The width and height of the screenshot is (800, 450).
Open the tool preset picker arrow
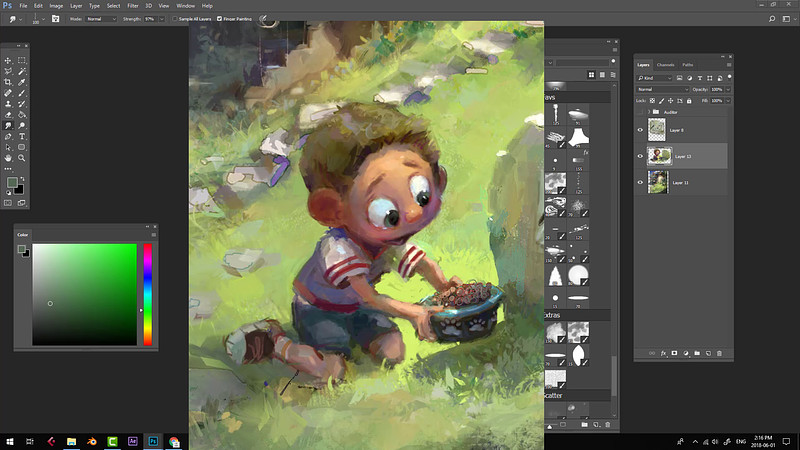20,19
